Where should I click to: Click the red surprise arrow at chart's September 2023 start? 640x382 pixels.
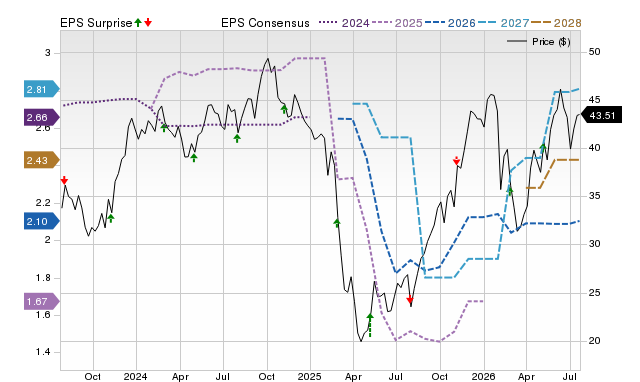point(64,180)
